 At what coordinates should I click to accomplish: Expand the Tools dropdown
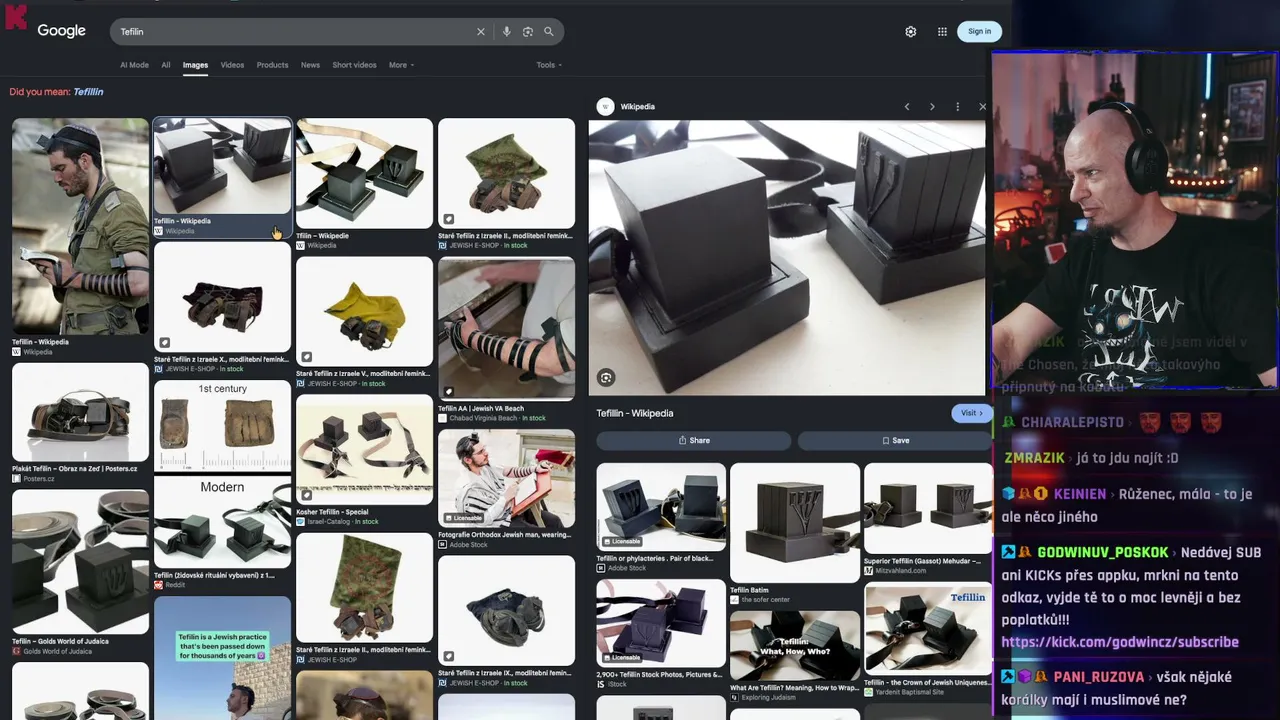(549, 65)
